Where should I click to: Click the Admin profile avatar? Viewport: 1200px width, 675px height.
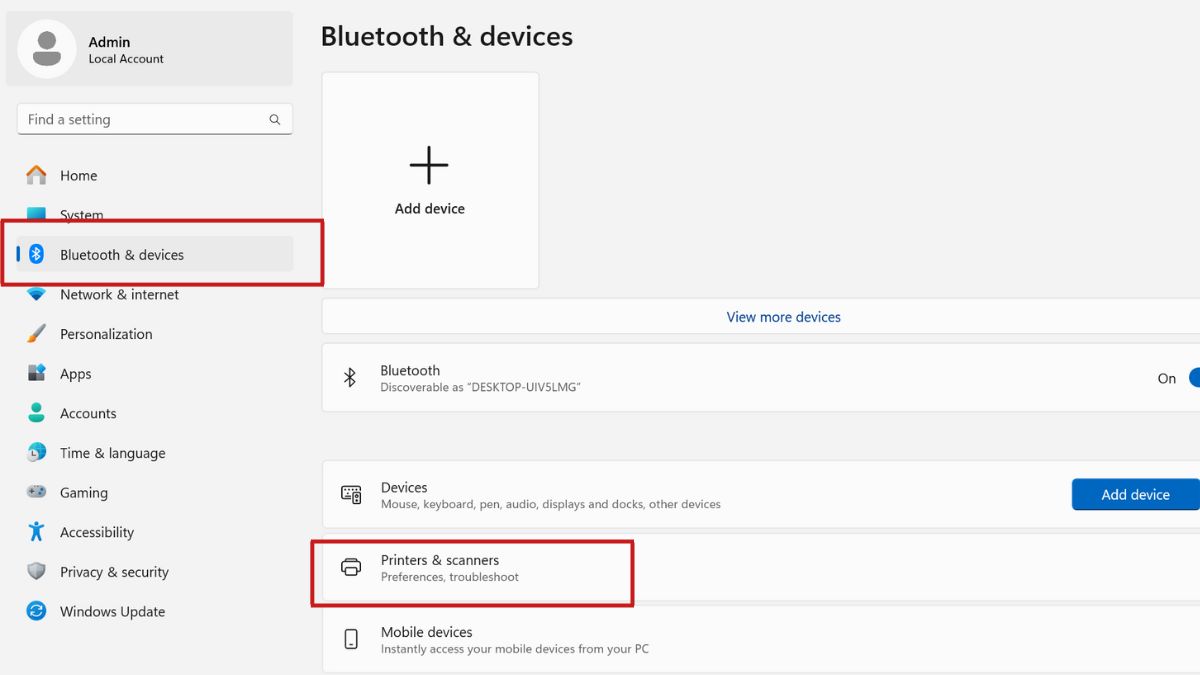[x=46, y=49]
